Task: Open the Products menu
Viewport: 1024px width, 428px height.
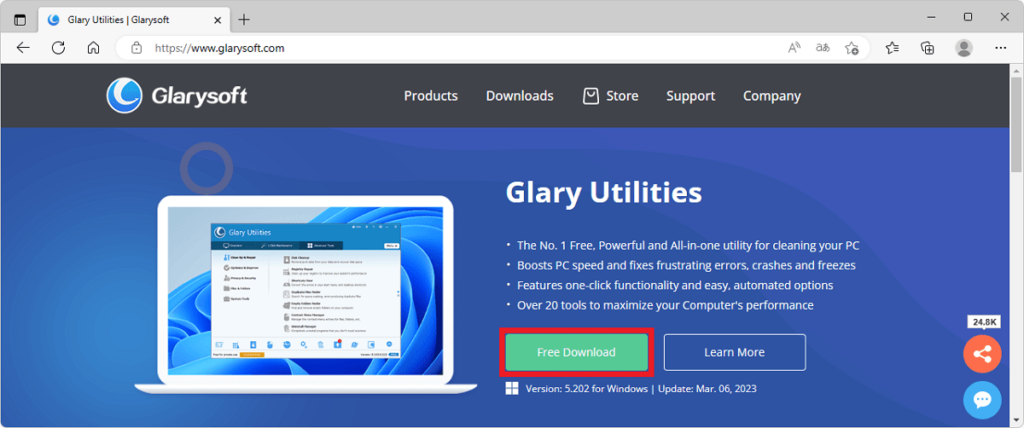Action: click(x=431, y=96)
